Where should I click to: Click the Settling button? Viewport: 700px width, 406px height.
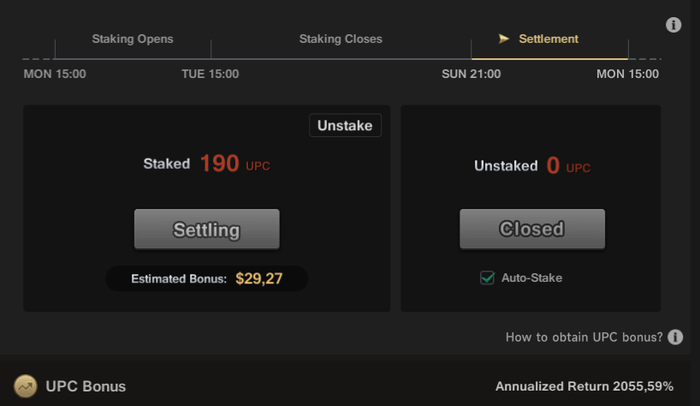pos(207,229)
